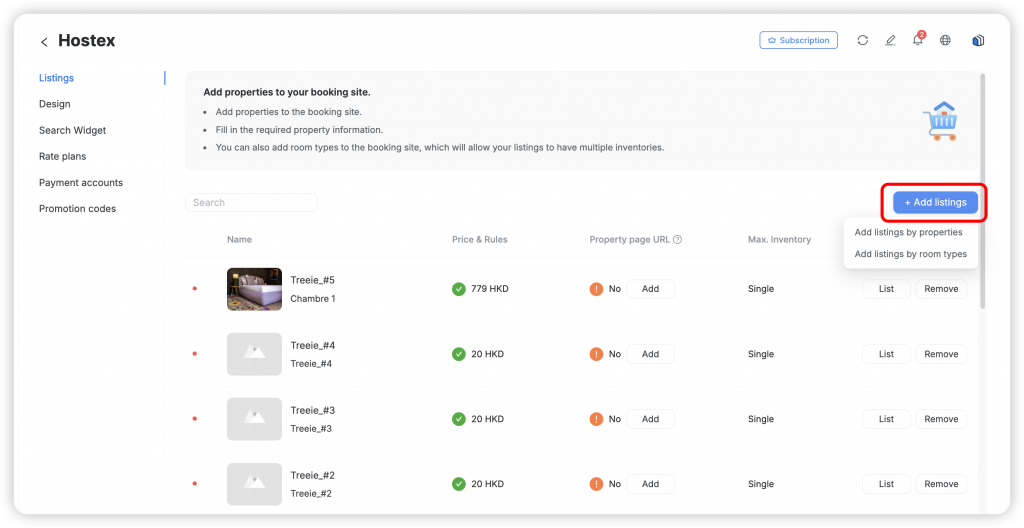
Task: Open the notifications bell
Action: pos(917,41)
